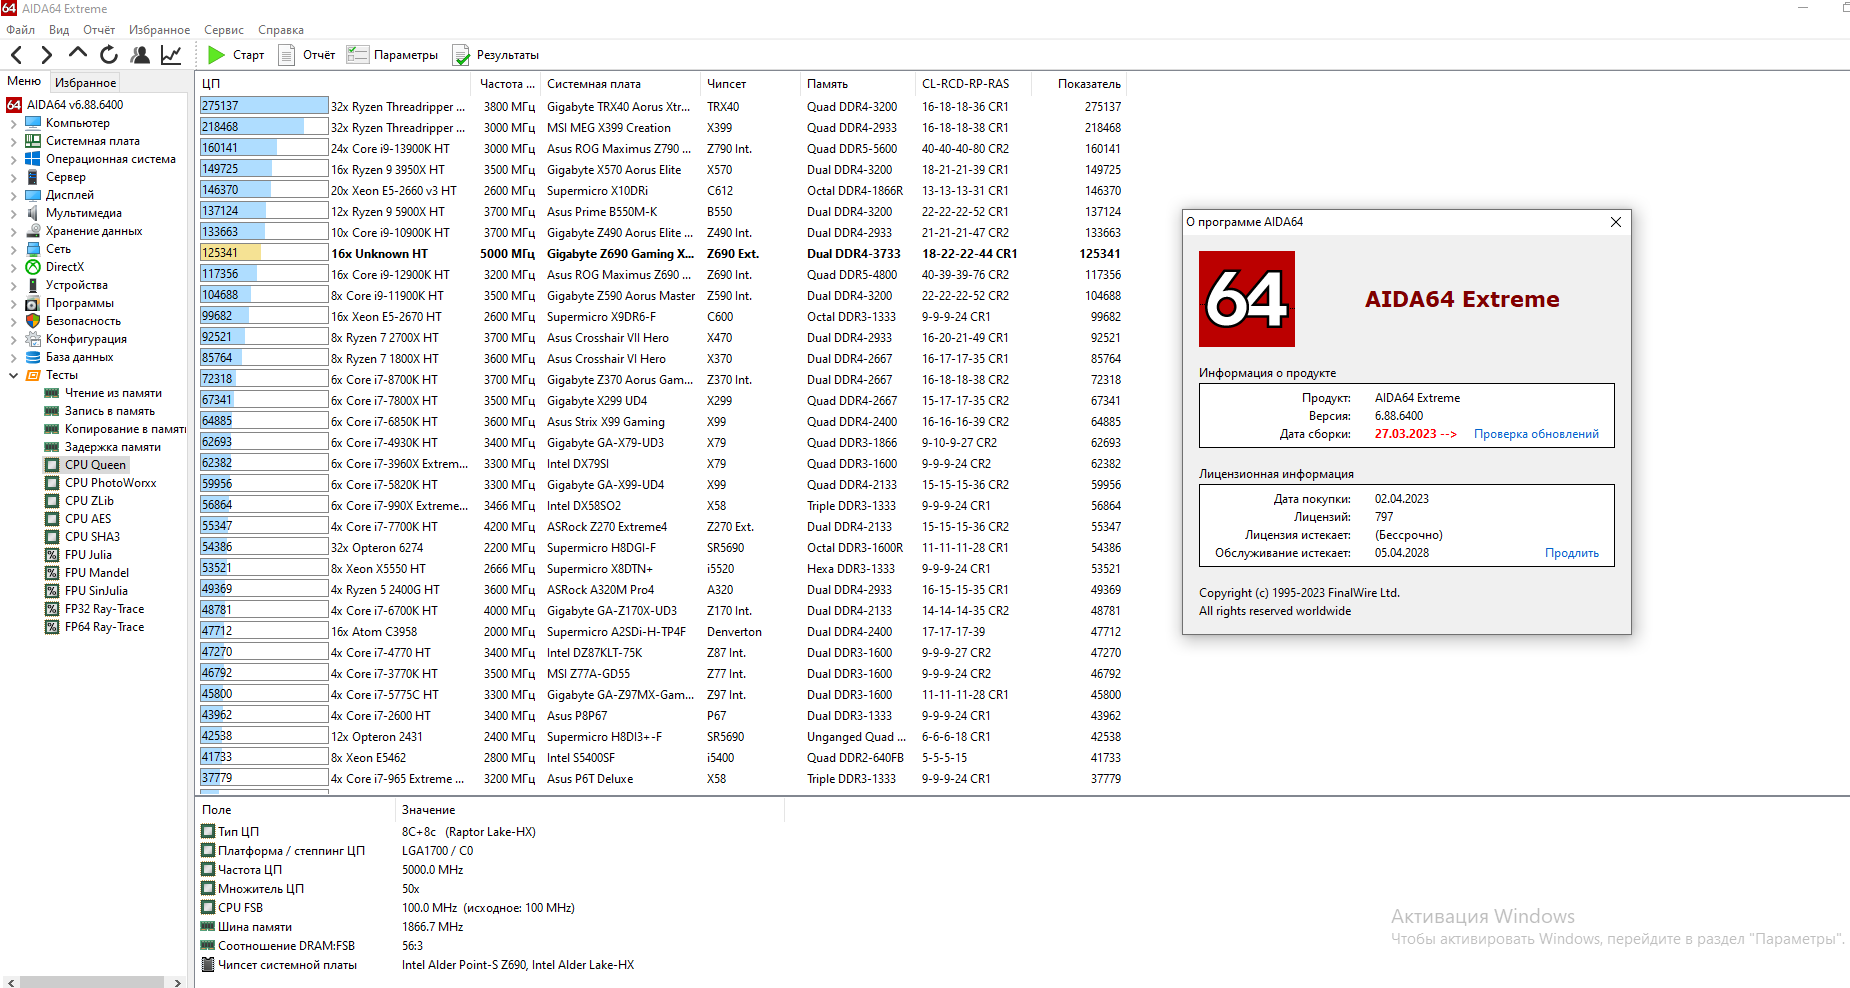Expand the Операционная система tree node

point(13,159)
